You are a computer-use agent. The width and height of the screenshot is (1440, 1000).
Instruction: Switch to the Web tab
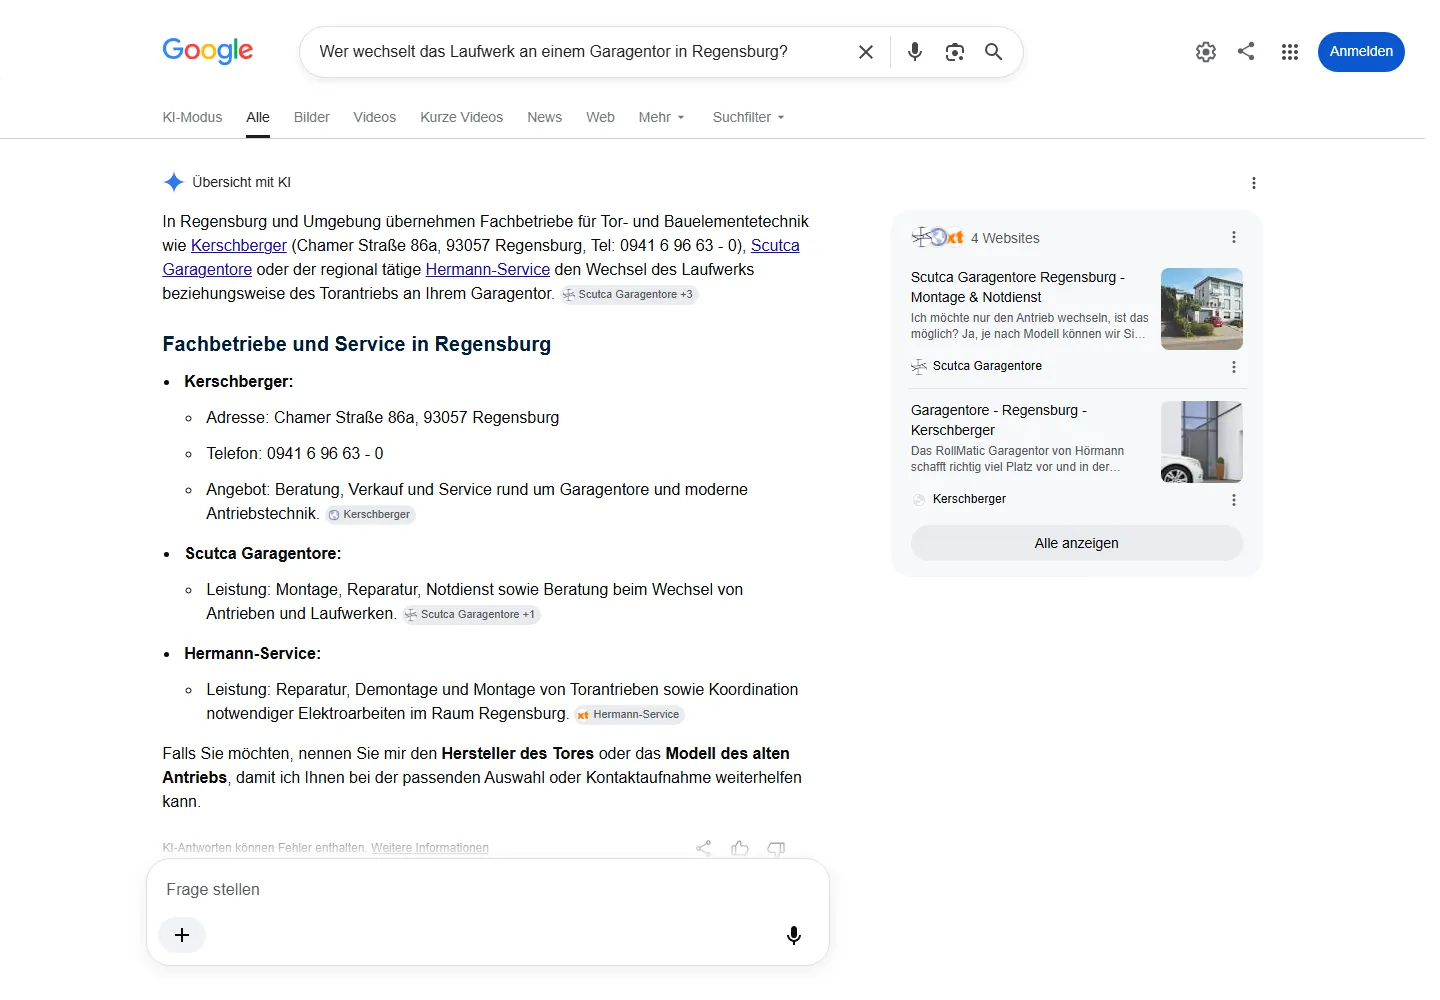point(600,117)
